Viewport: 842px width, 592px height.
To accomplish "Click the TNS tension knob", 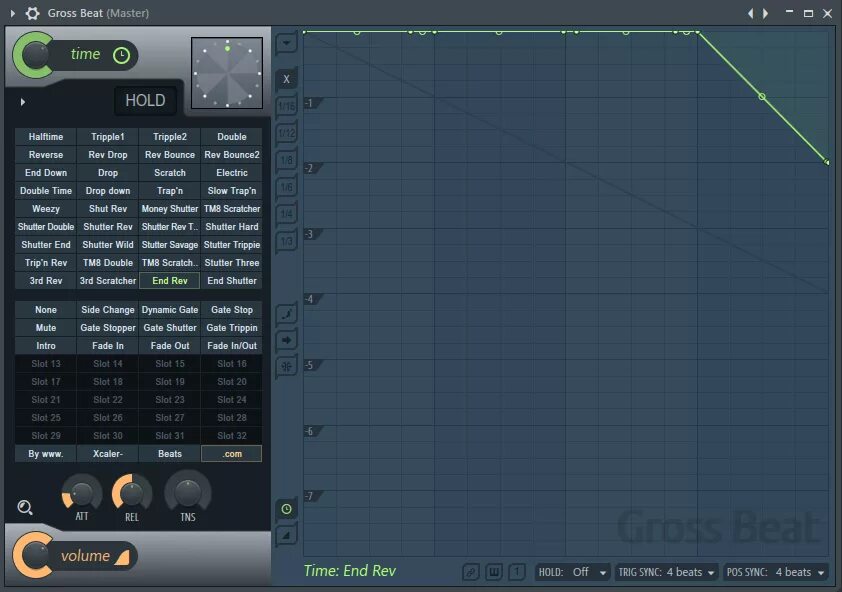I will click(187, 493).
